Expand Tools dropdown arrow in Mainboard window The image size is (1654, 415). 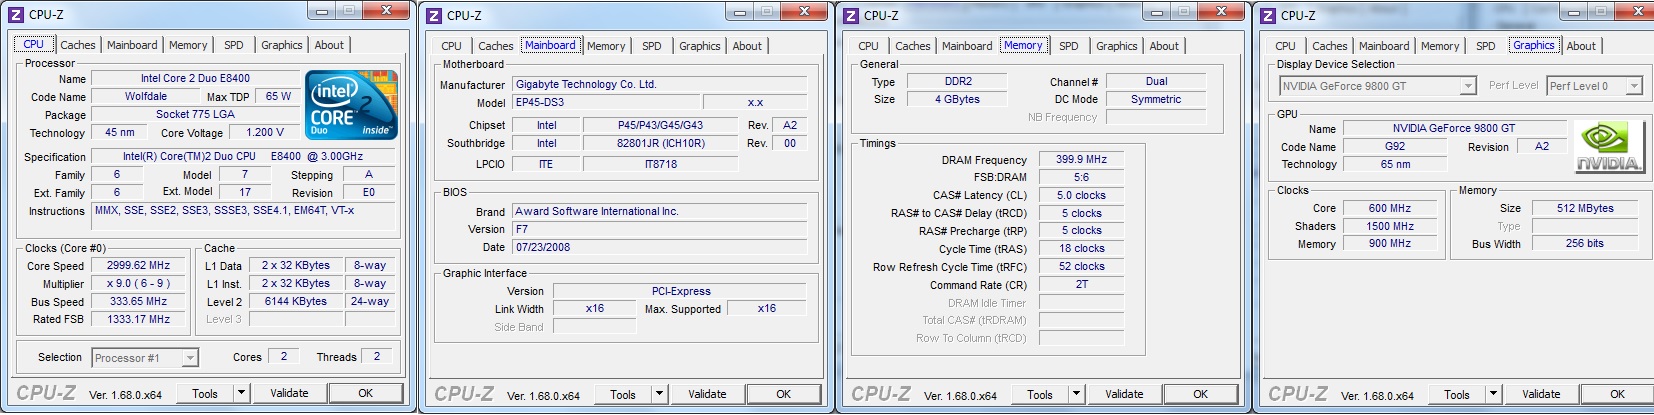point(659,394)
